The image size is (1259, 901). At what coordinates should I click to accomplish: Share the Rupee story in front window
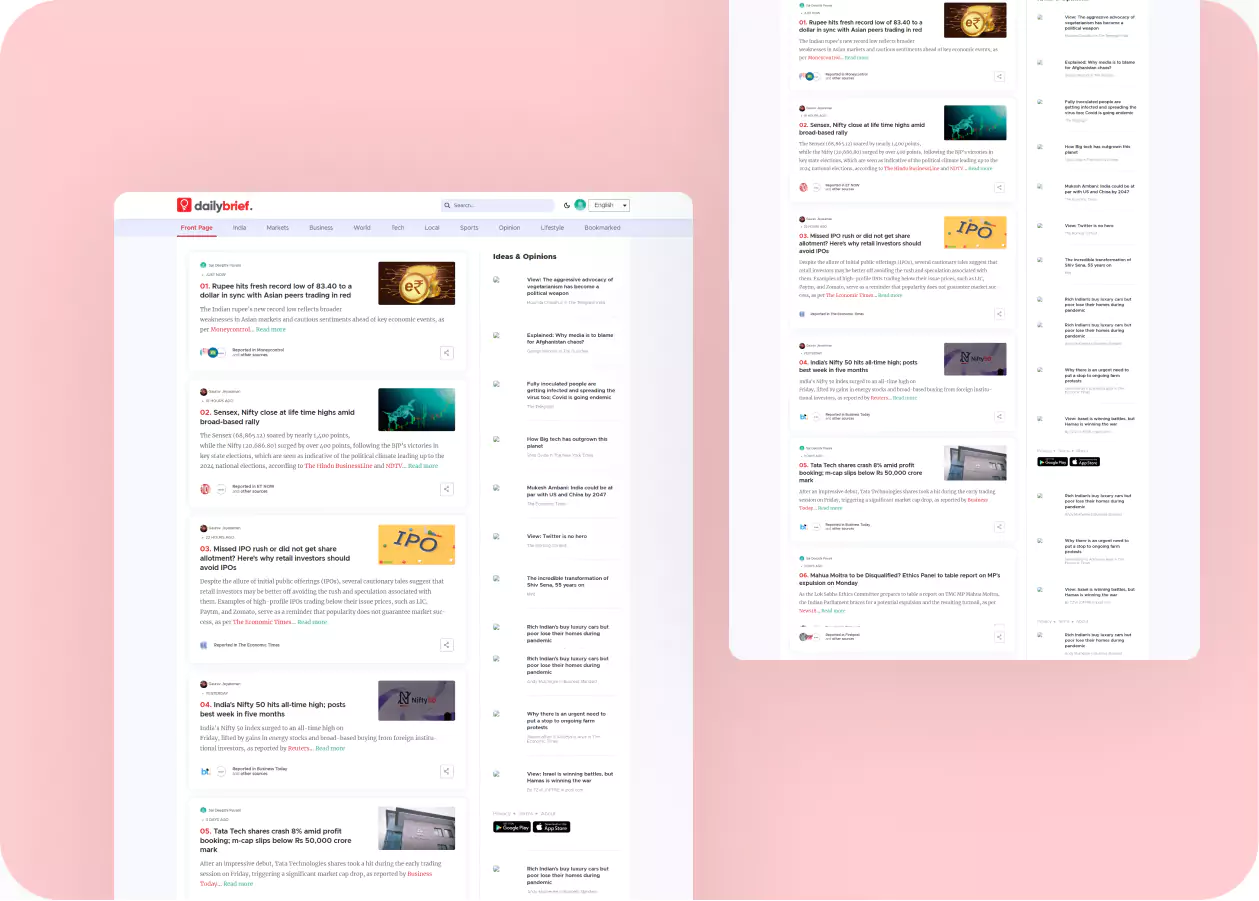[447, 352]
